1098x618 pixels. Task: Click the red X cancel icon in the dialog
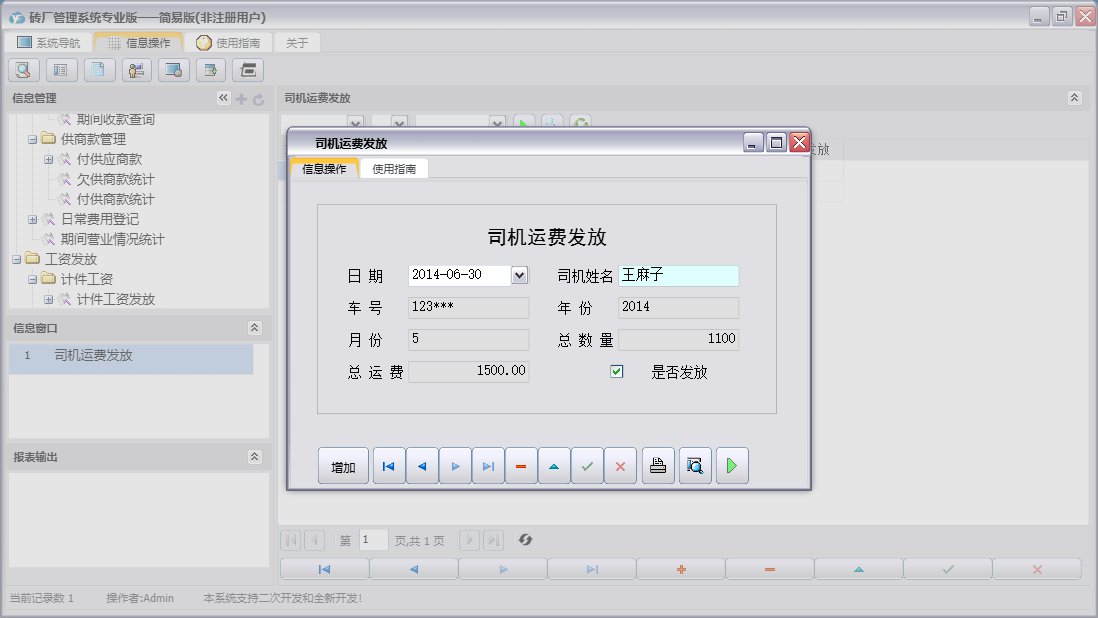point(620,466)
